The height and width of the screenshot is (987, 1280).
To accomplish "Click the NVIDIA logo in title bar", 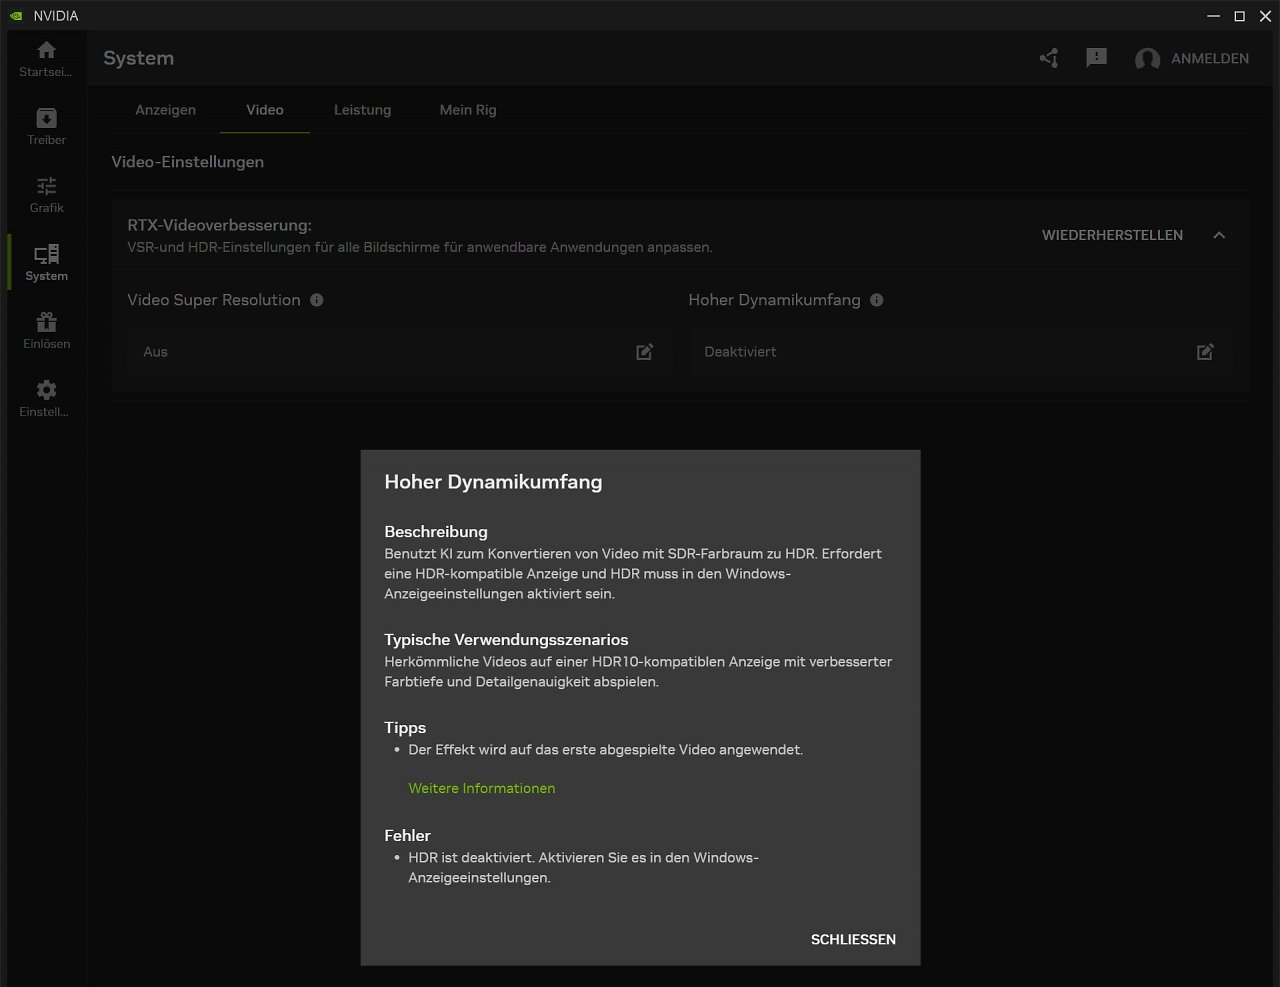I will (x=15, y=16).
